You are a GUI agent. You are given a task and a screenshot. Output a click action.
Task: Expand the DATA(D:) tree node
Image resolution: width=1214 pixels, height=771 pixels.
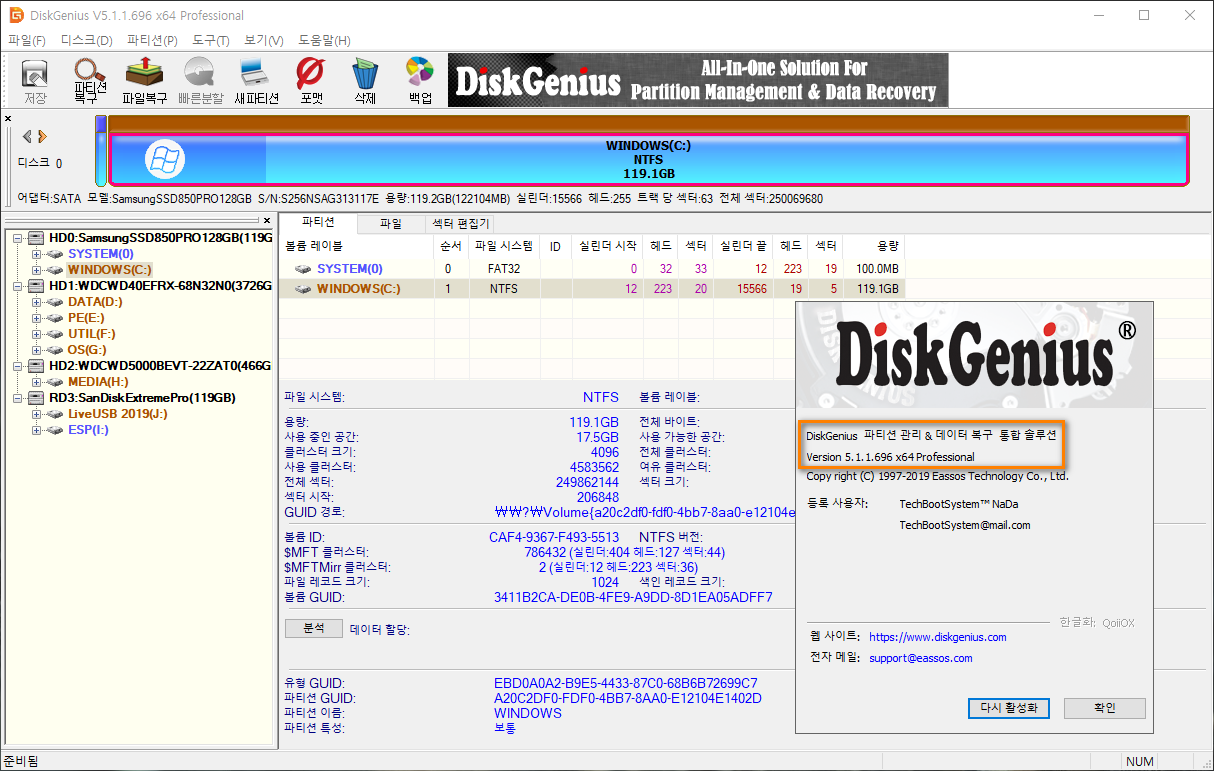37,302
